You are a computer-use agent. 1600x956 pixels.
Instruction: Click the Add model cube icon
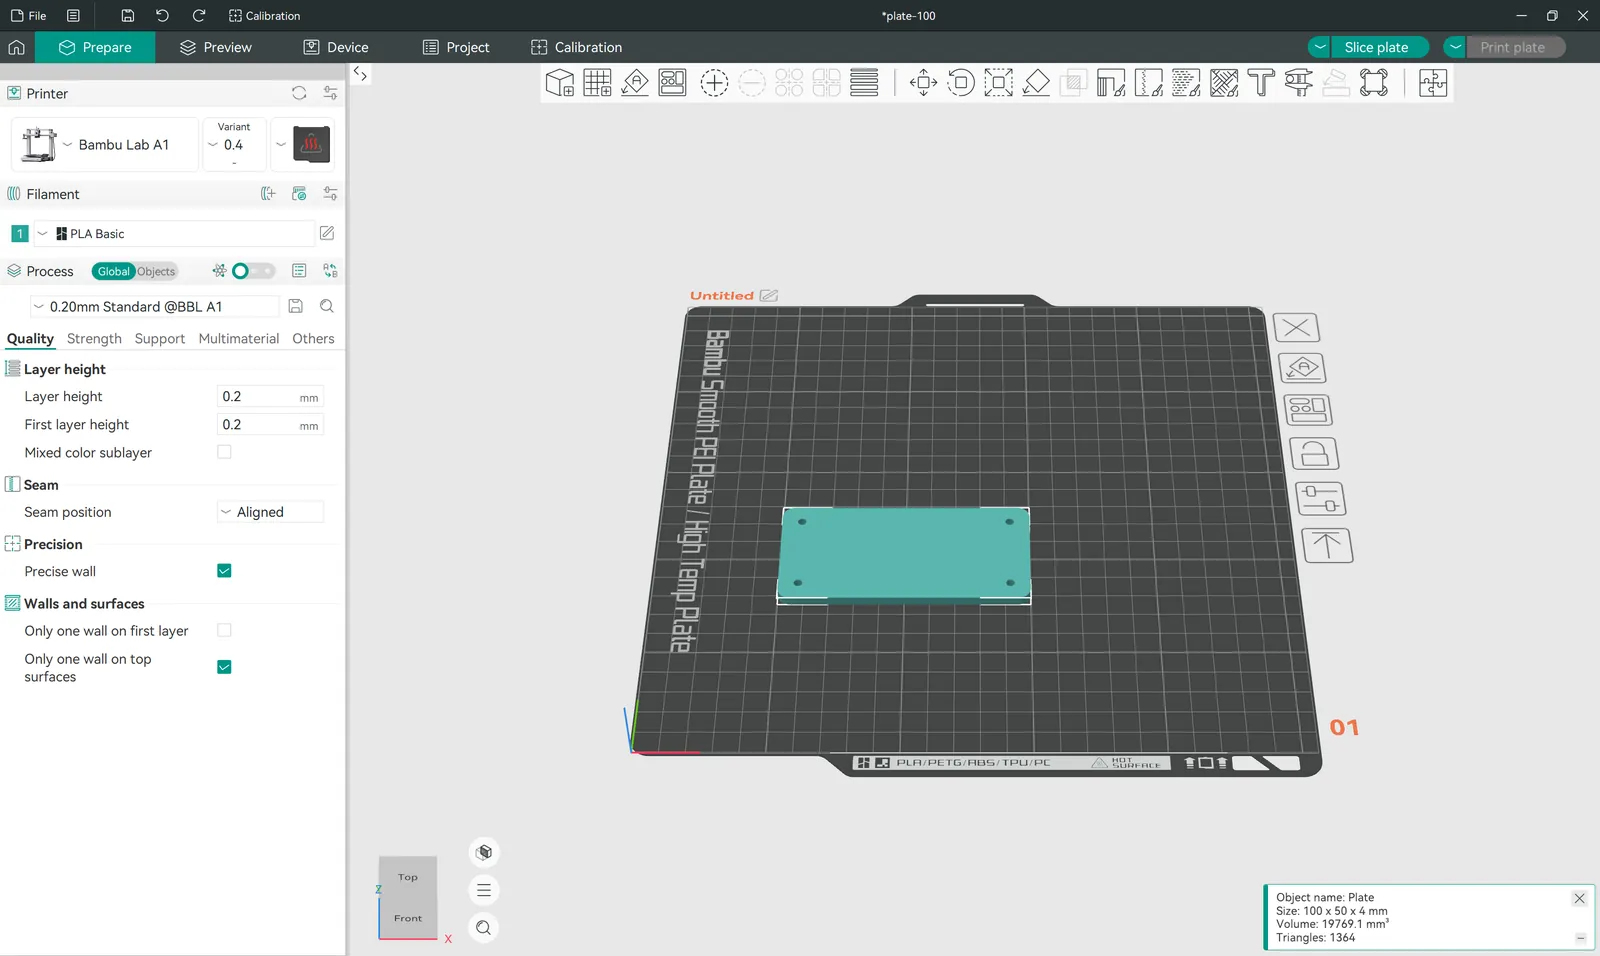pos(560,83)
